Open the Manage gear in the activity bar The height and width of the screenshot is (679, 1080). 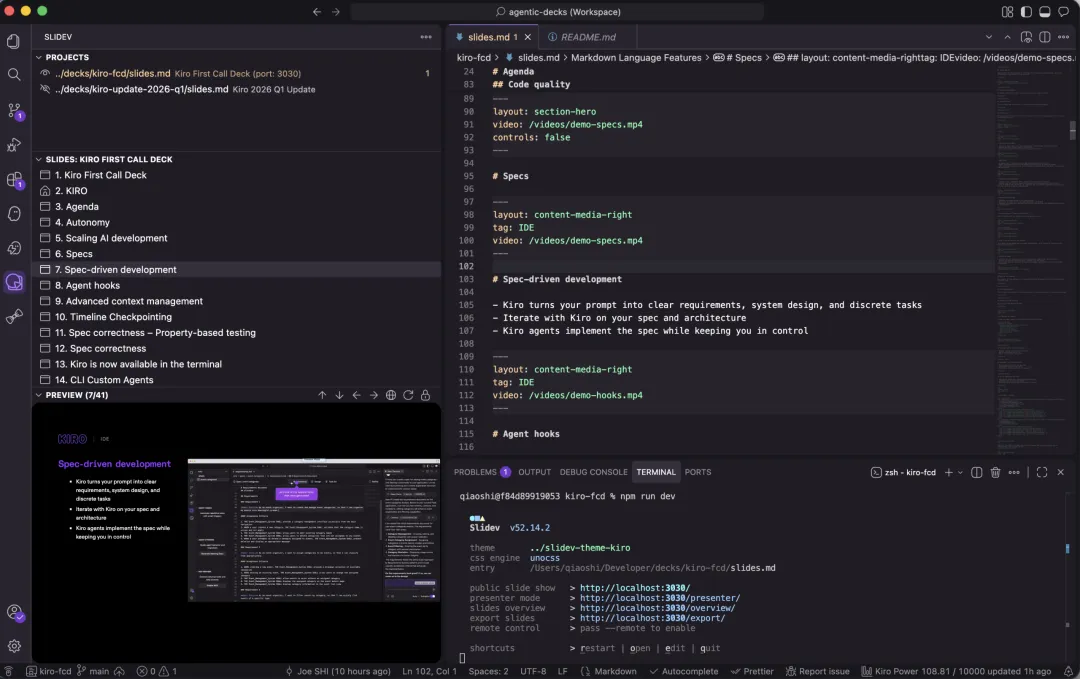click(14, 646)
